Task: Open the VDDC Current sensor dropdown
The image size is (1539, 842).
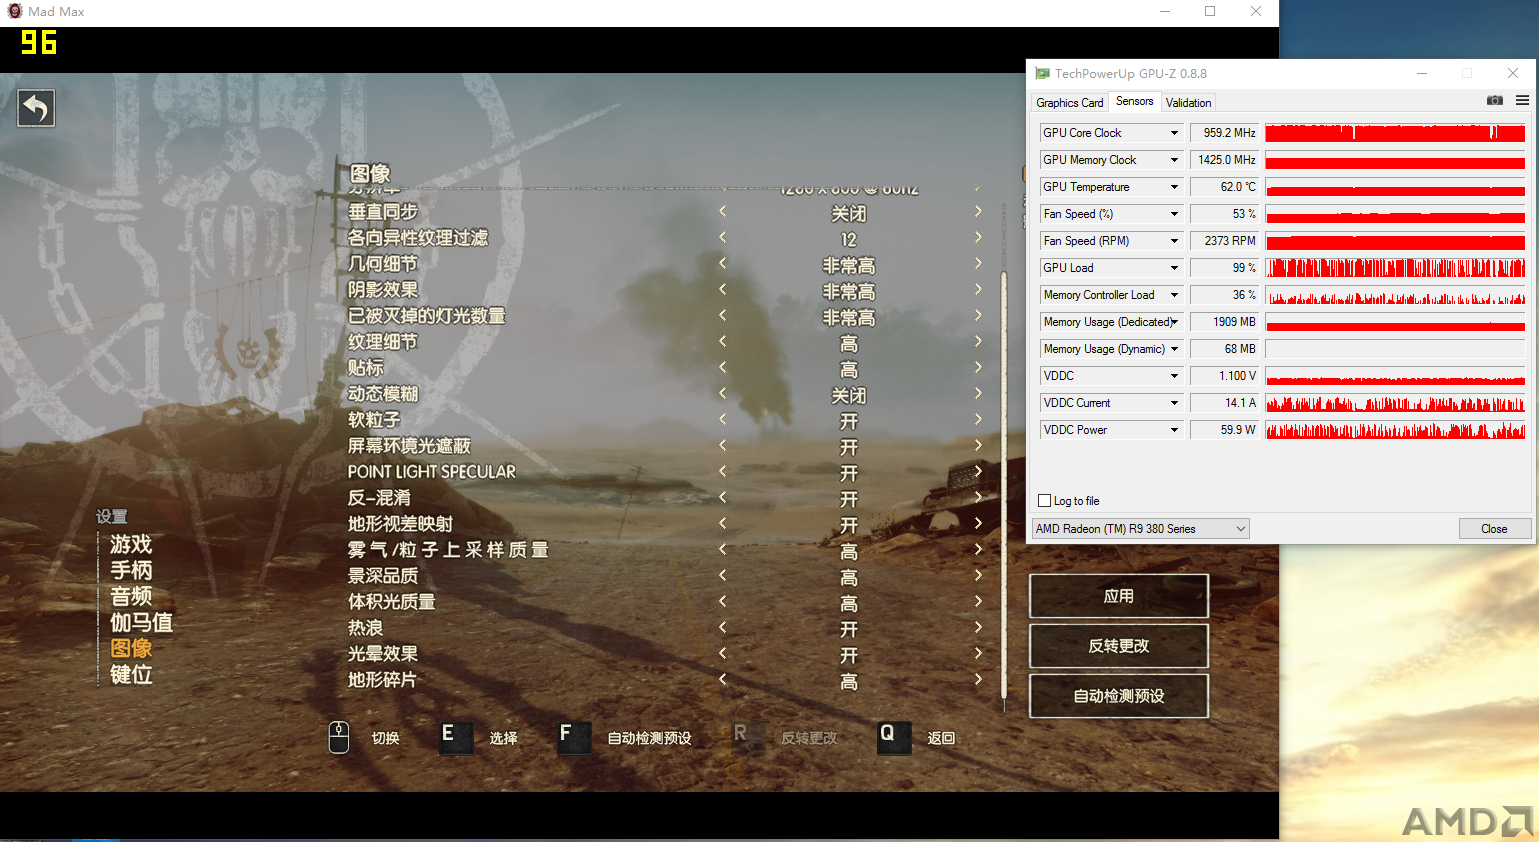Action: [1174, 403]
